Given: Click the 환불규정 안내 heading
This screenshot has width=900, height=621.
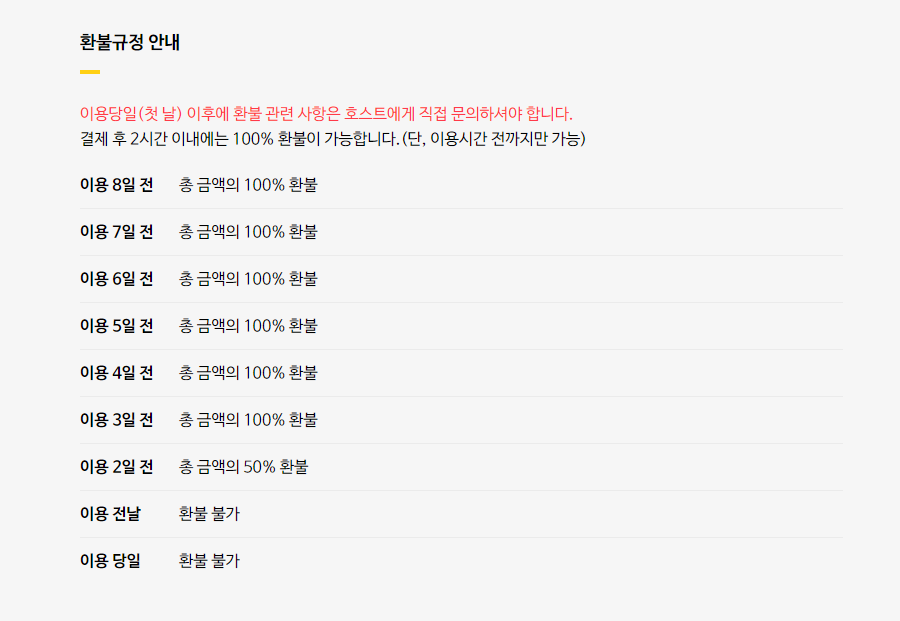Looking at the screenshot, I should coord(130,42).
